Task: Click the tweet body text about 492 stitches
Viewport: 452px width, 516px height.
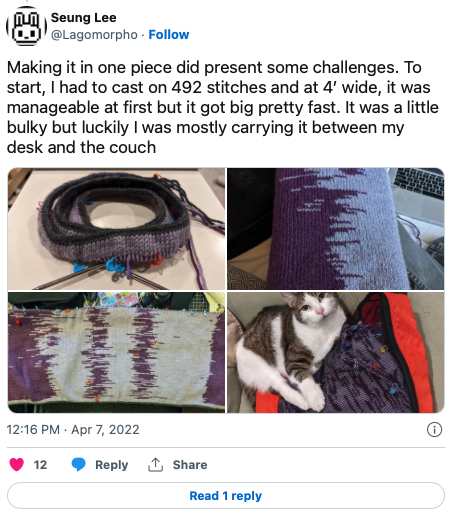Action: [x=223, y=107]
